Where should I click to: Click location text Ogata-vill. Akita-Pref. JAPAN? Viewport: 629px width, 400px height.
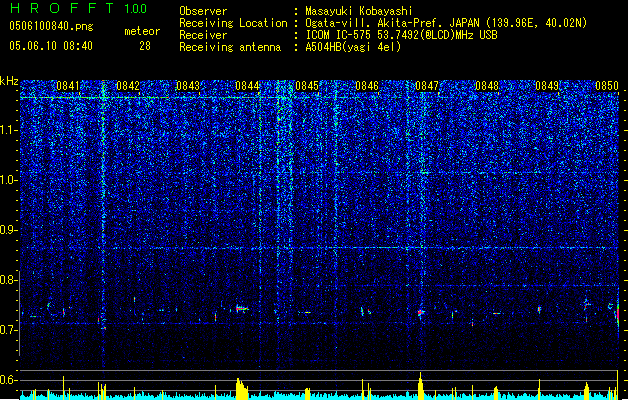tap(393, 23)
